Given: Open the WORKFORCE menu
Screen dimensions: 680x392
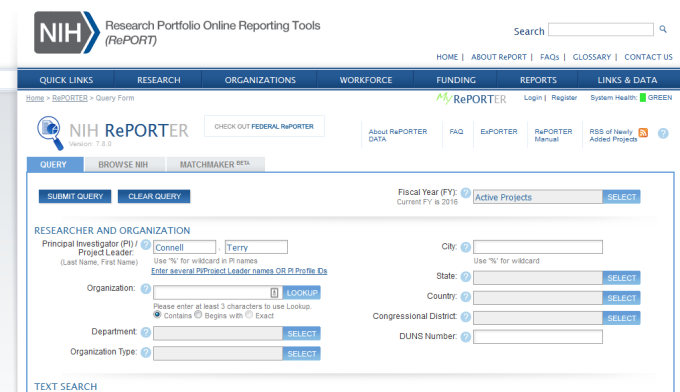Looking at the screenshot, I should click(x=366, y=80).
